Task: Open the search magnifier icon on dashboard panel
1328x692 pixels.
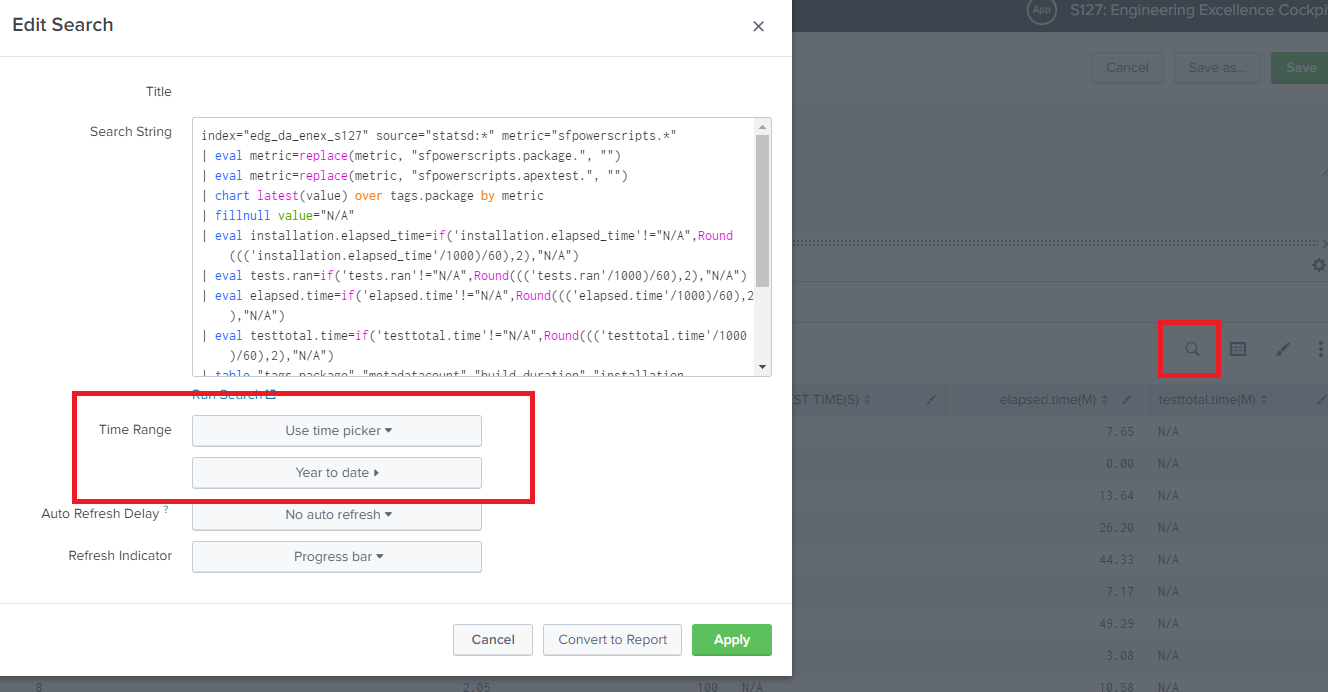Action: coord(1192,349)
